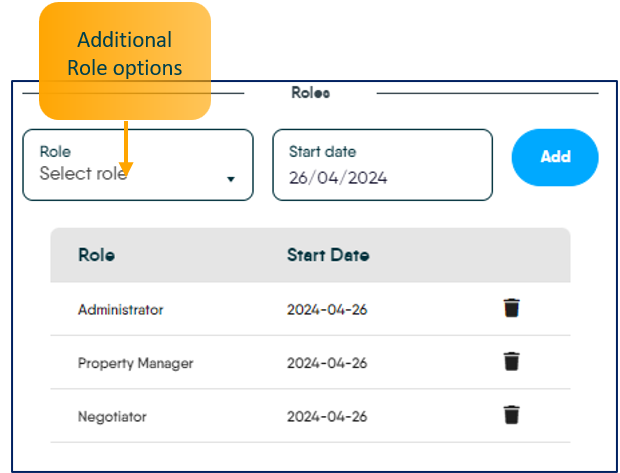620x473 pixels.
Task: Select the Negotiator row name
Action: [111, 416]
